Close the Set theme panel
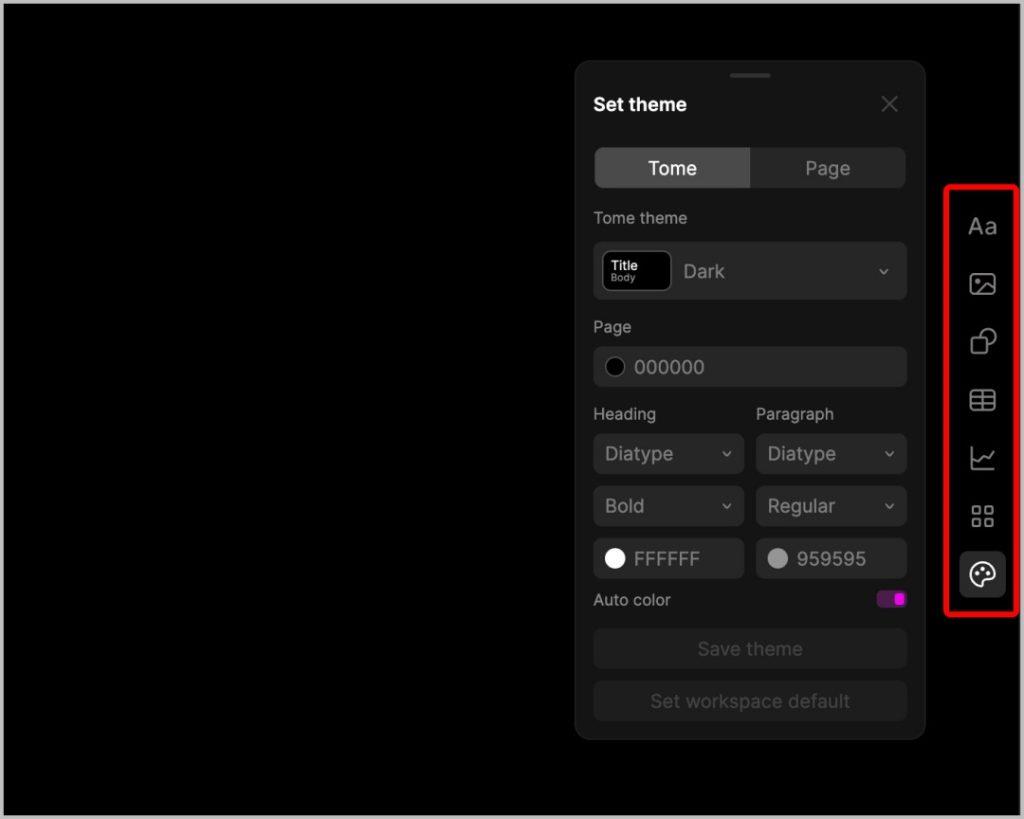 coord(889,104)
